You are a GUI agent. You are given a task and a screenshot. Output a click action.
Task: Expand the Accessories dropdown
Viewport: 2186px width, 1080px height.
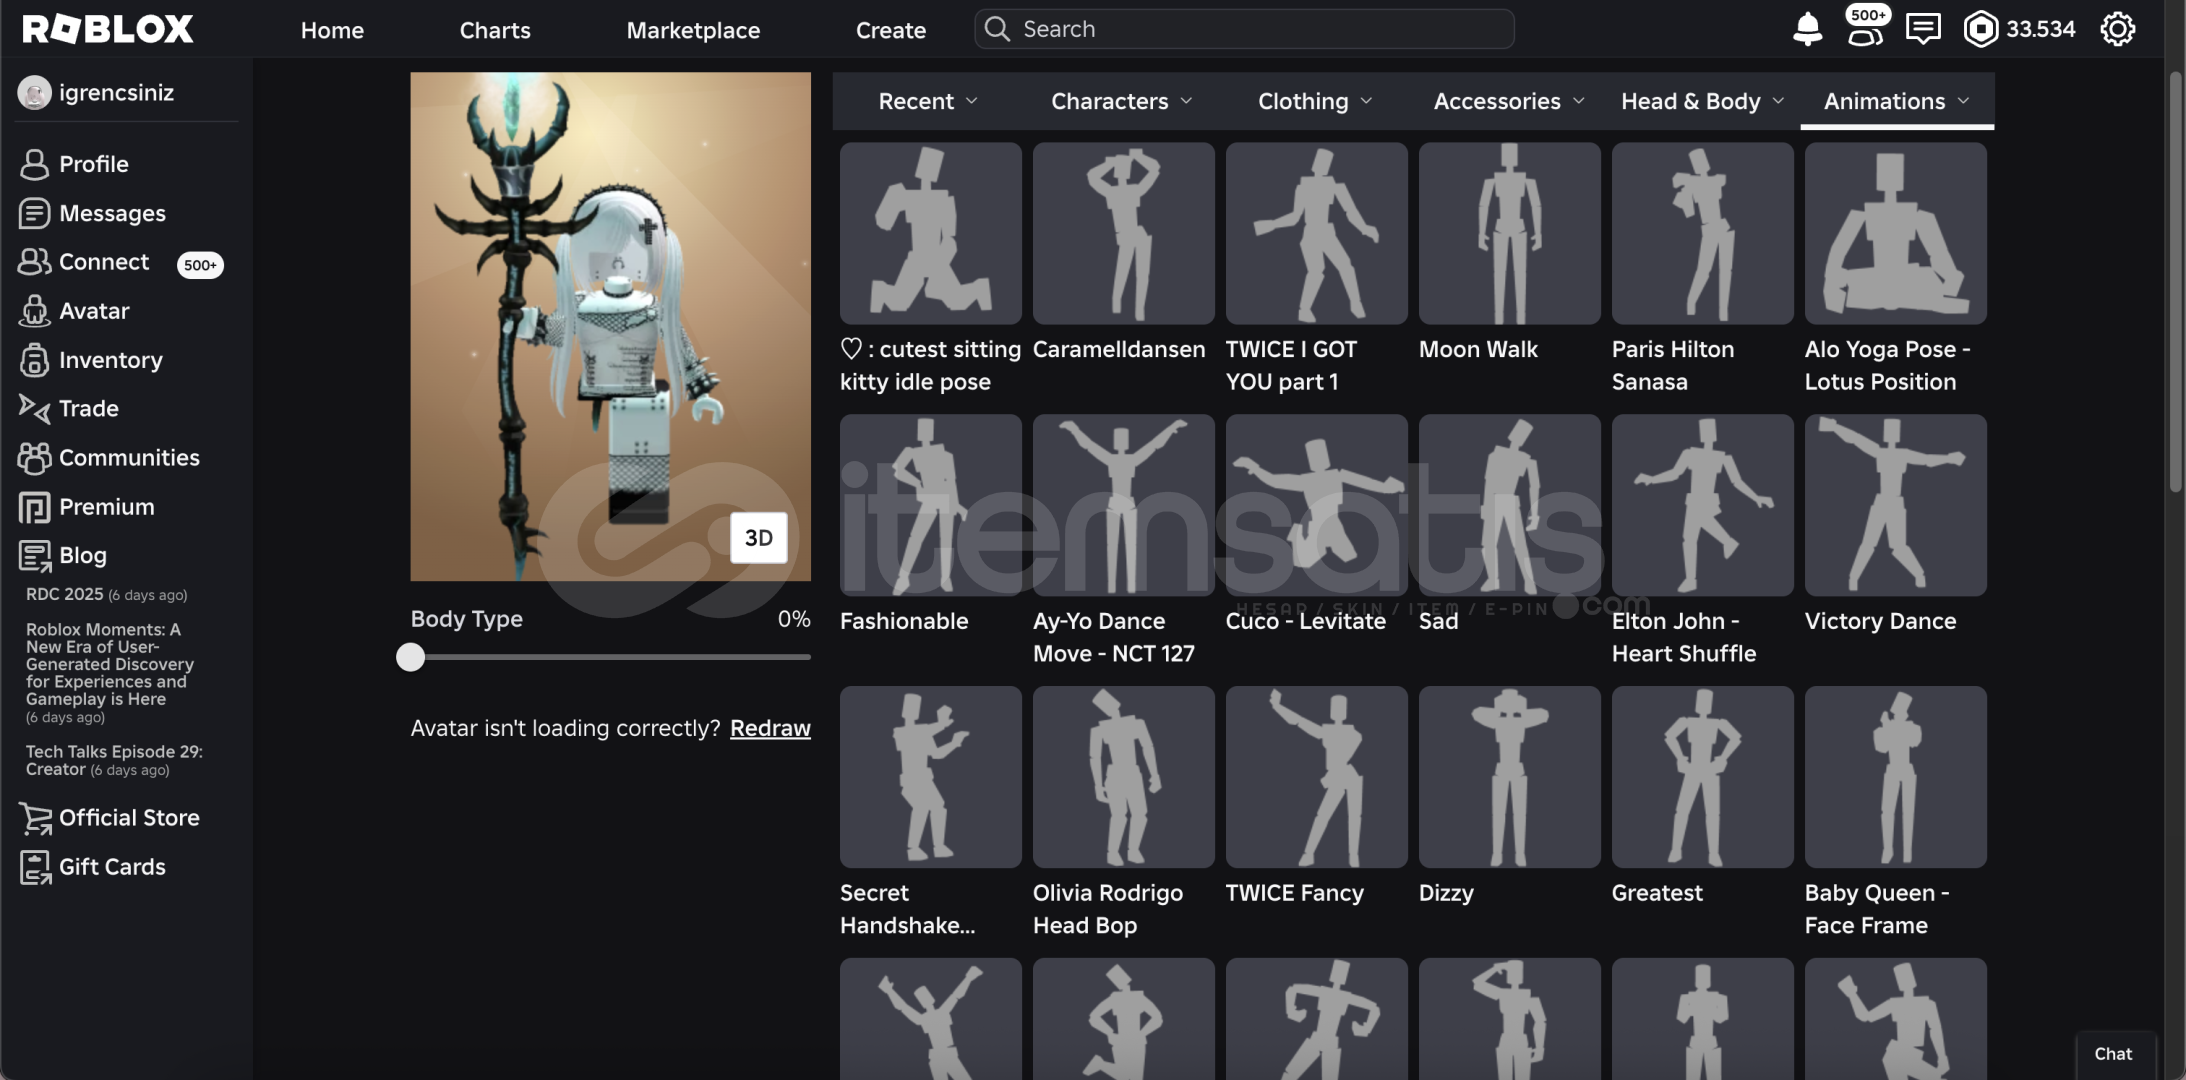pos(1509,101)
